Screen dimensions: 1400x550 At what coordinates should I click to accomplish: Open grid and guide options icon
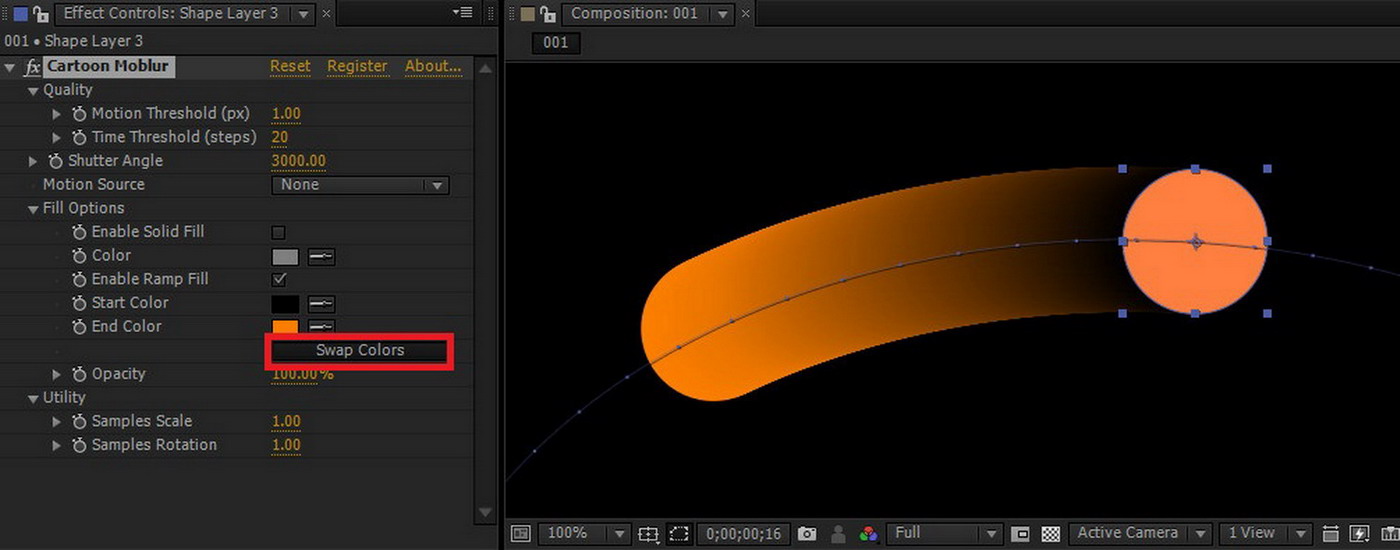point(648,534)
